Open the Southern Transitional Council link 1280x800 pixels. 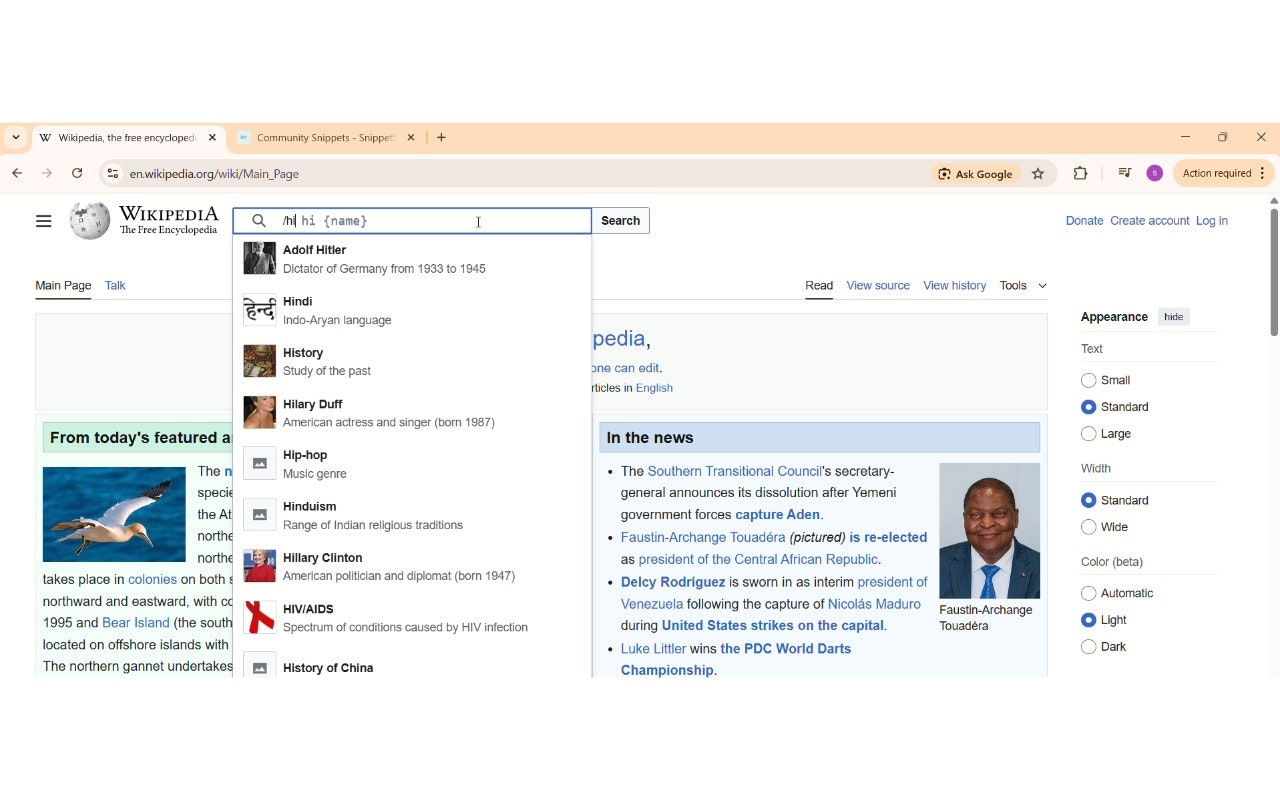point(733,471)
